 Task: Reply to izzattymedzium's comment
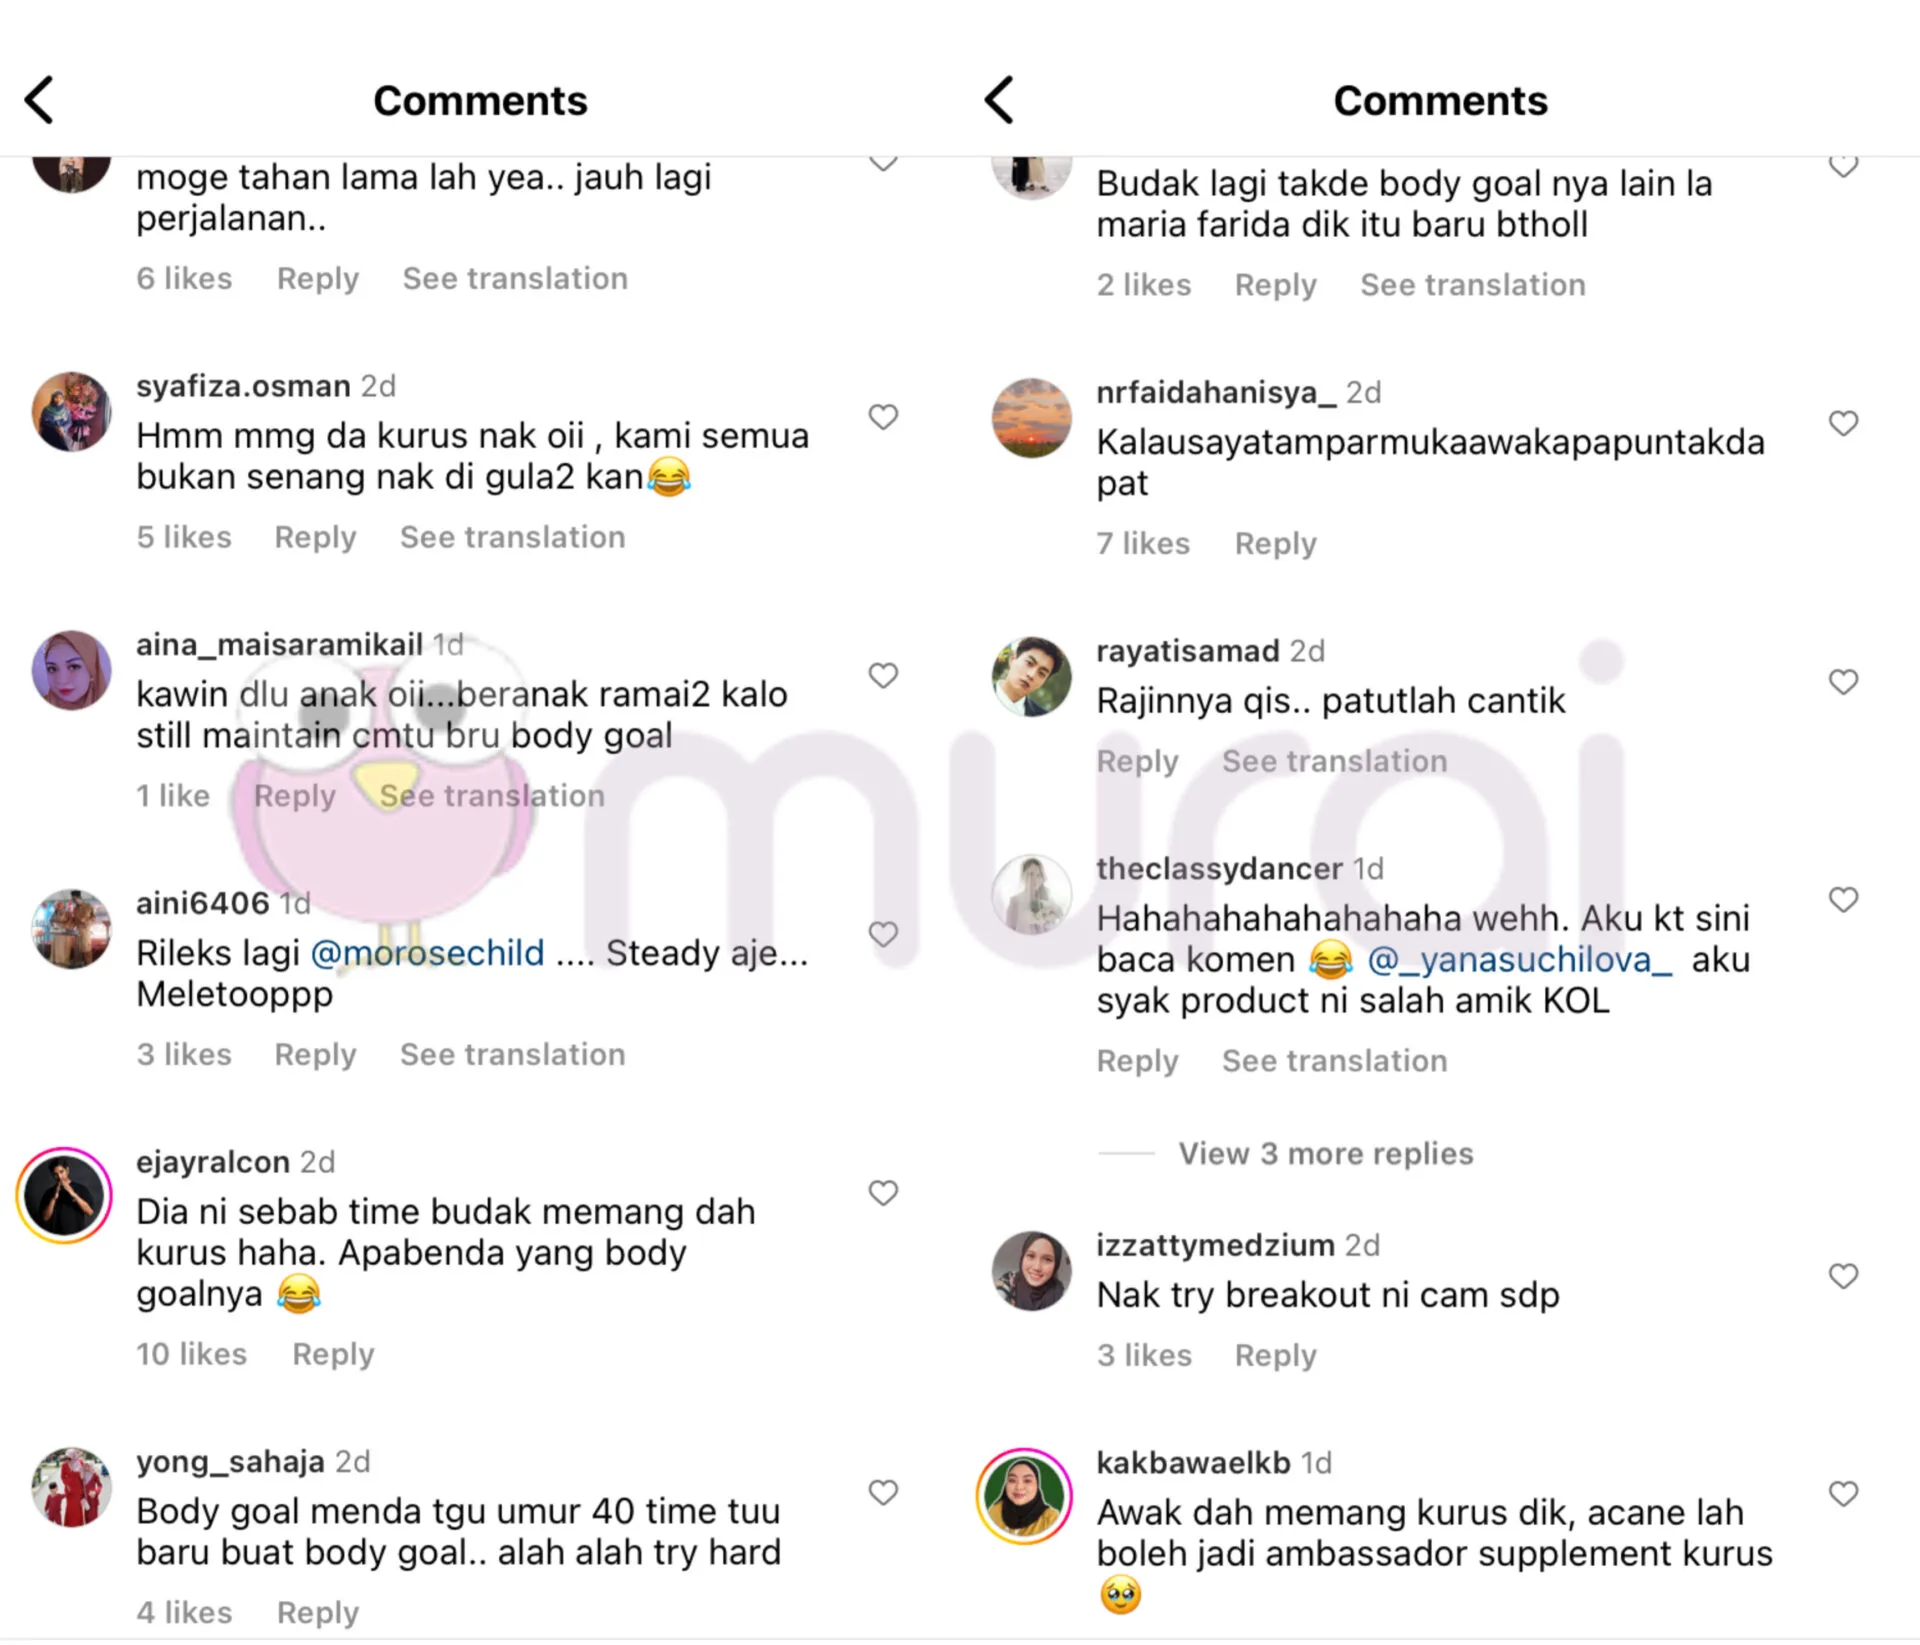(x=1275, y=1356)
